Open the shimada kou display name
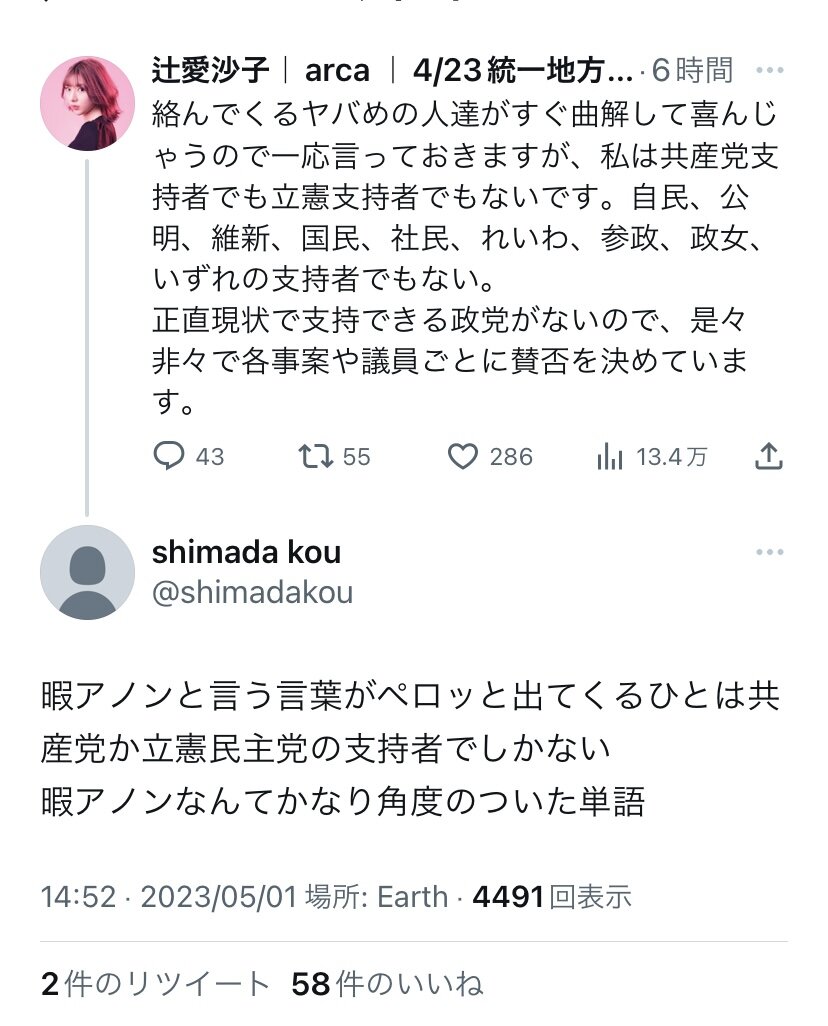 click(x=246, y=552)
